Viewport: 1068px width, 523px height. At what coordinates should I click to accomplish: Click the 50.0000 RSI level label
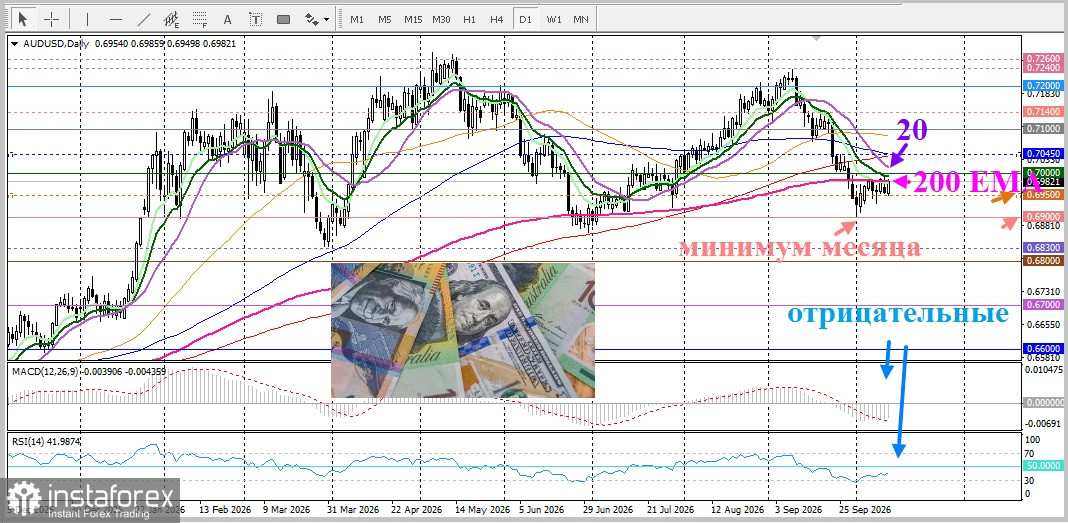[x=1043, y=466]
